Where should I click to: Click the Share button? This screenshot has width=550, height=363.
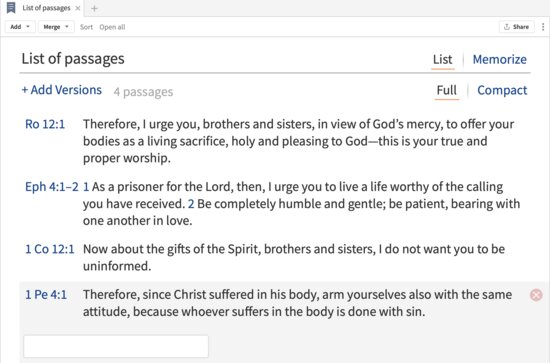pyautogui.click(x=516, y=27)
